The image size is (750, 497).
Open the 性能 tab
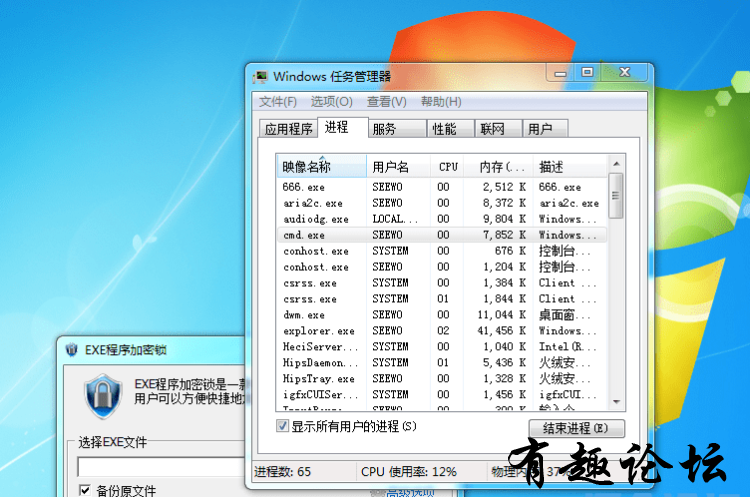point(450,129)
